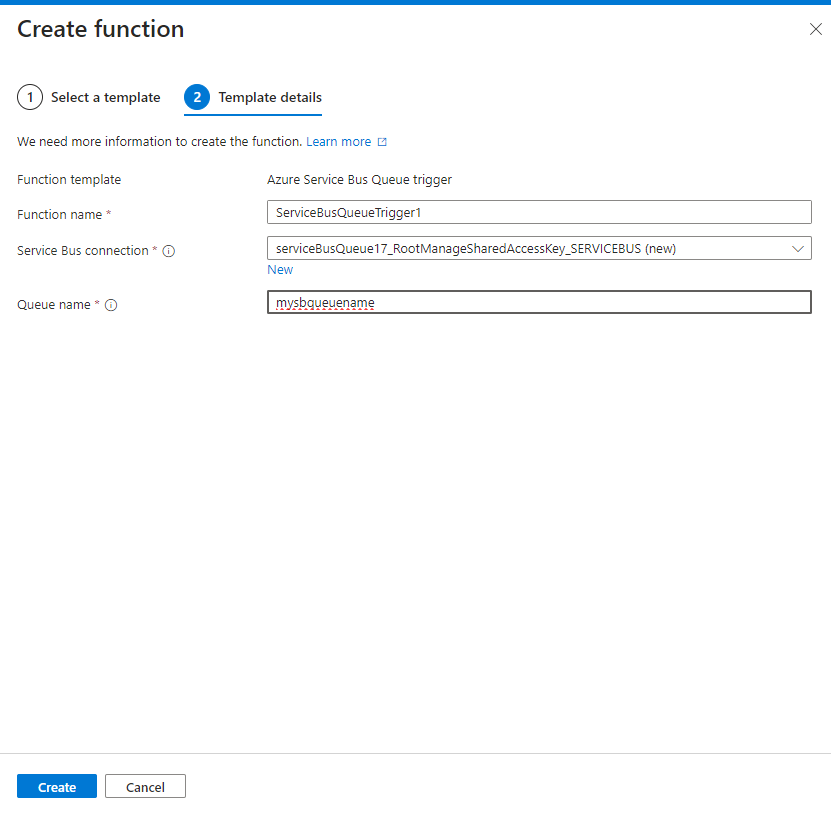Click the Create function heading
This screenshot has height=814, width=831.
click(101, 29)
